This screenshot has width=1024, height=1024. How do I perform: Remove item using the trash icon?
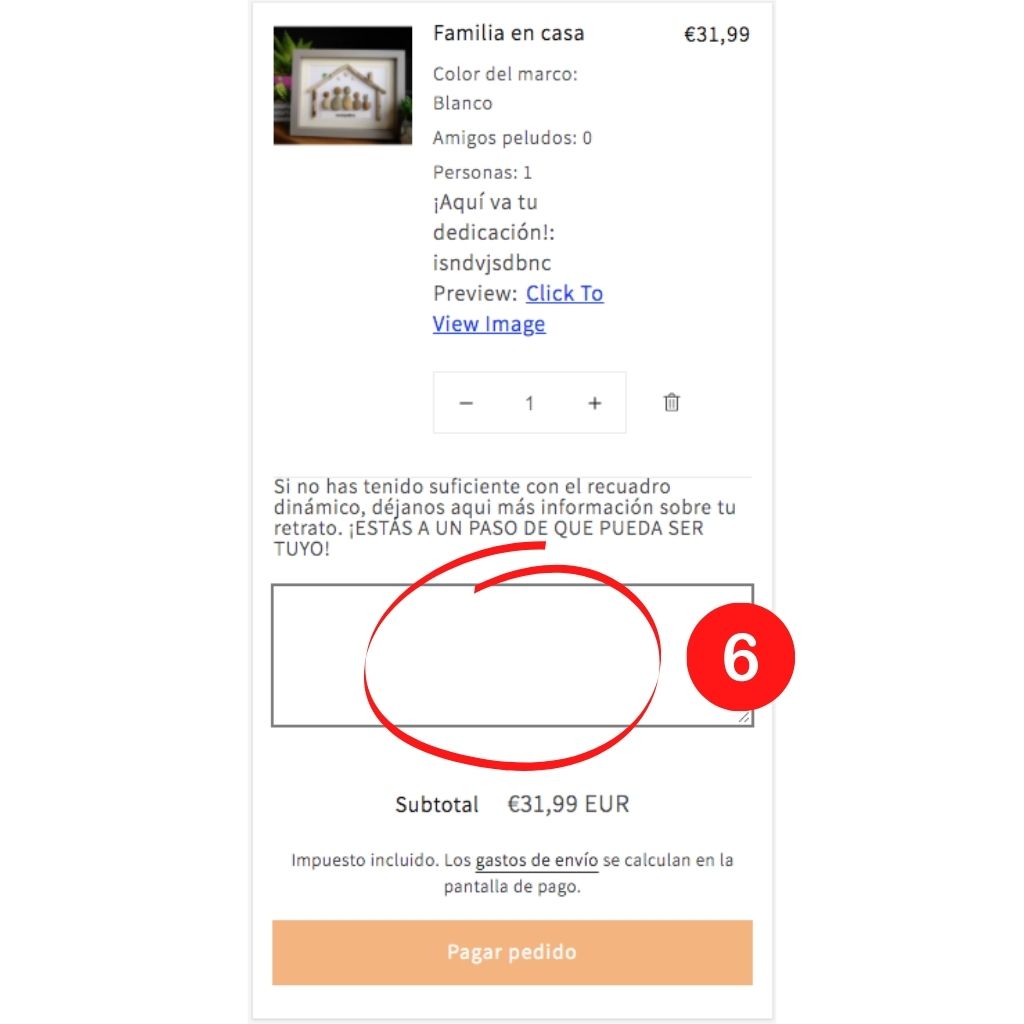671,402
